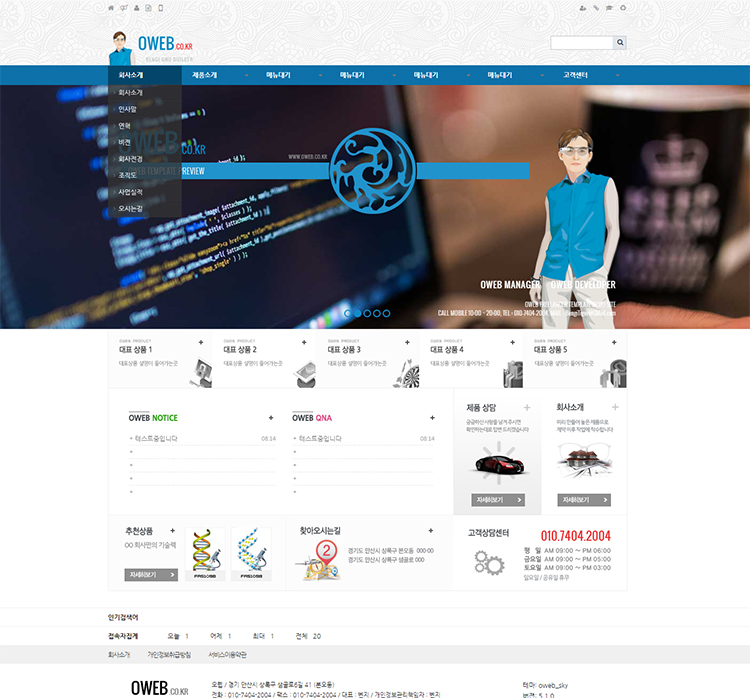Open the 회사소개 main nav tab
The width and height of the screenshot is (750, 698).
pyautogui.click(x=145, y=75)
